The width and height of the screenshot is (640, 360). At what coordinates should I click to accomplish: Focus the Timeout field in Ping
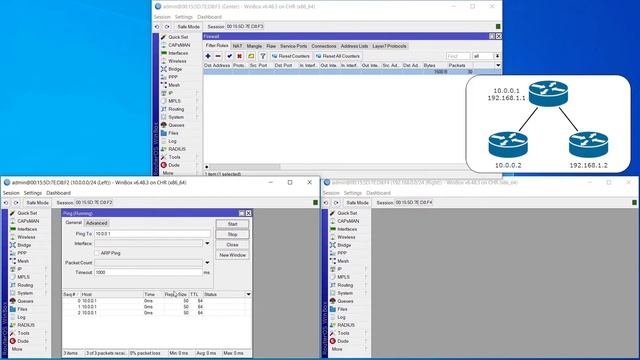(148, 272)
